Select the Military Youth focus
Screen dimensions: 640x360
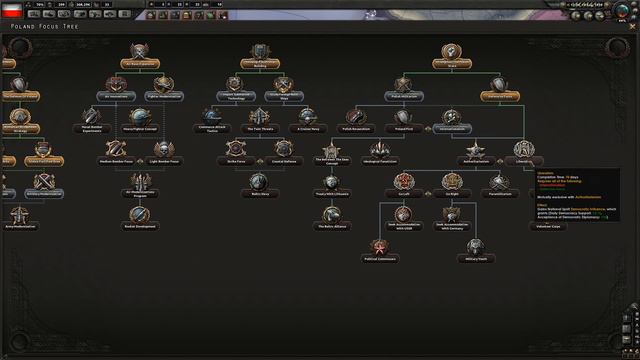(x=476, y=251)
